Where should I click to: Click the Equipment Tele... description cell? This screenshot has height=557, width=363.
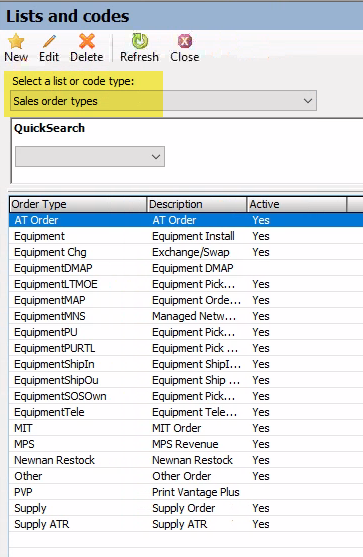click(194, 412)
